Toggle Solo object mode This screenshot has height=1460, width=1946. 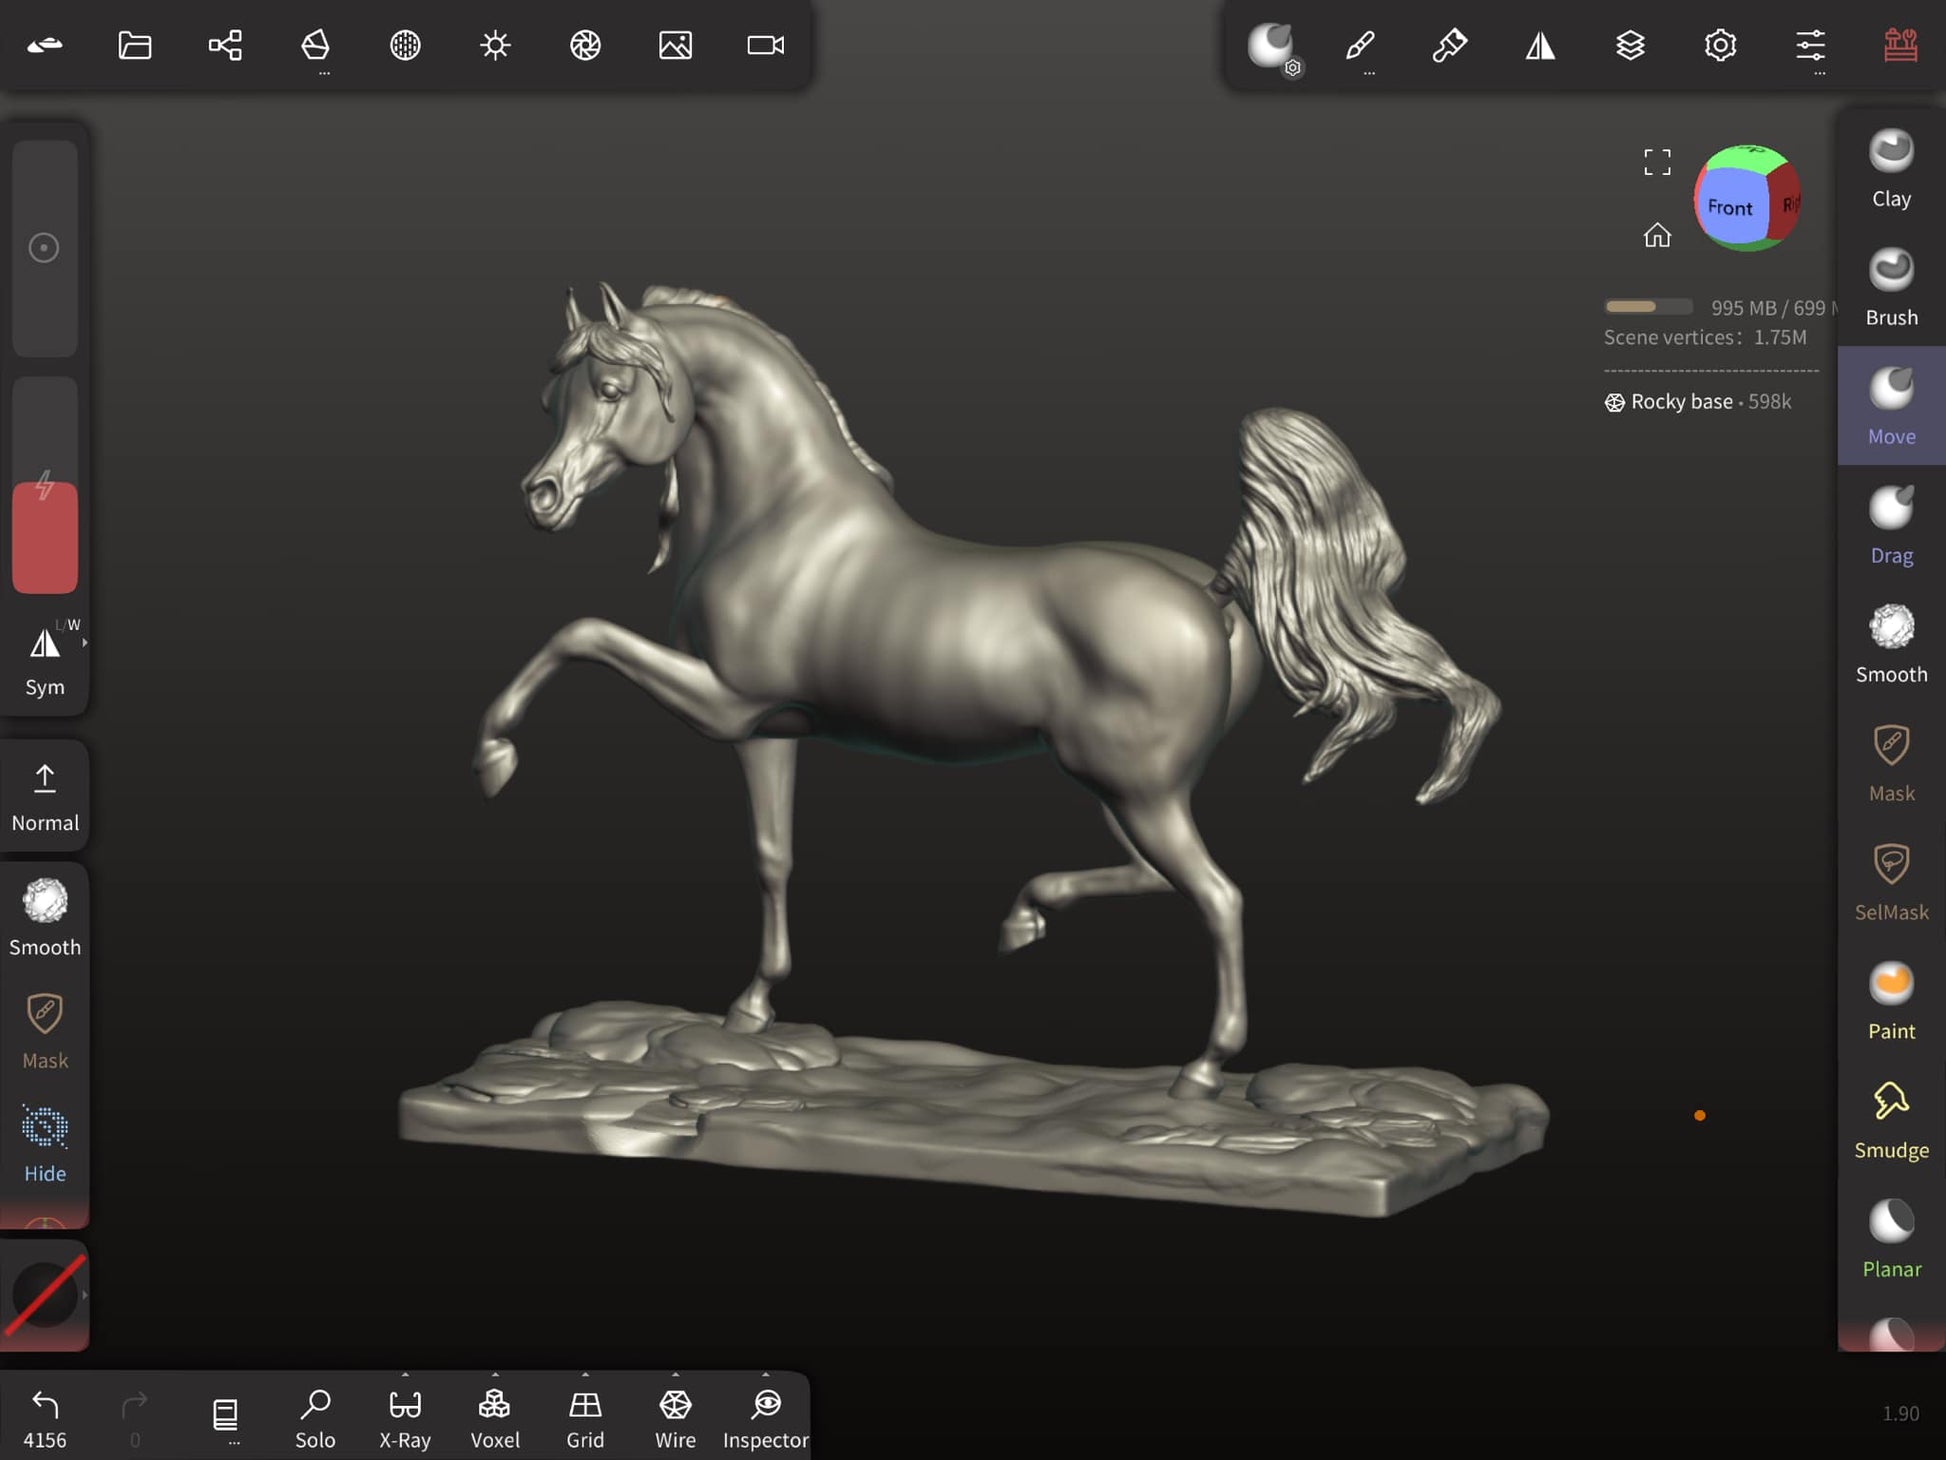pyautogui.click(x=315, y=1417)
